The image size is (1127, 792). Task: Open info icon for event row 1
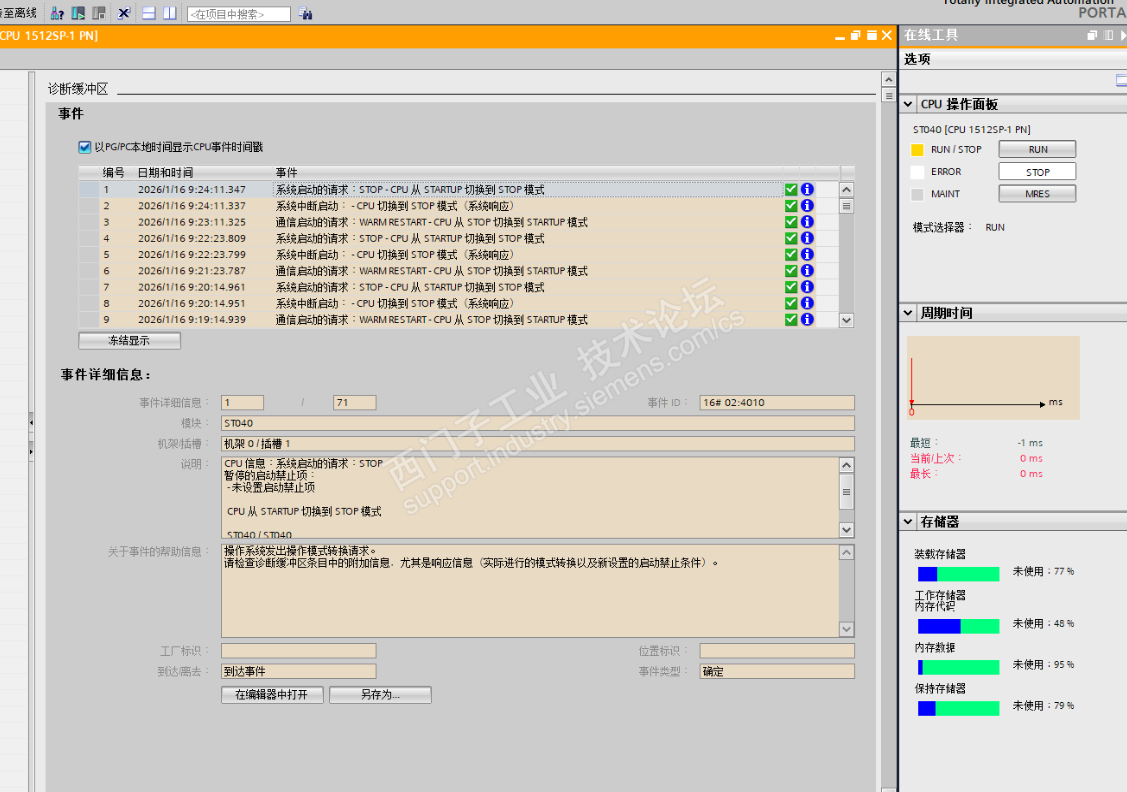[x=807, y=189]
